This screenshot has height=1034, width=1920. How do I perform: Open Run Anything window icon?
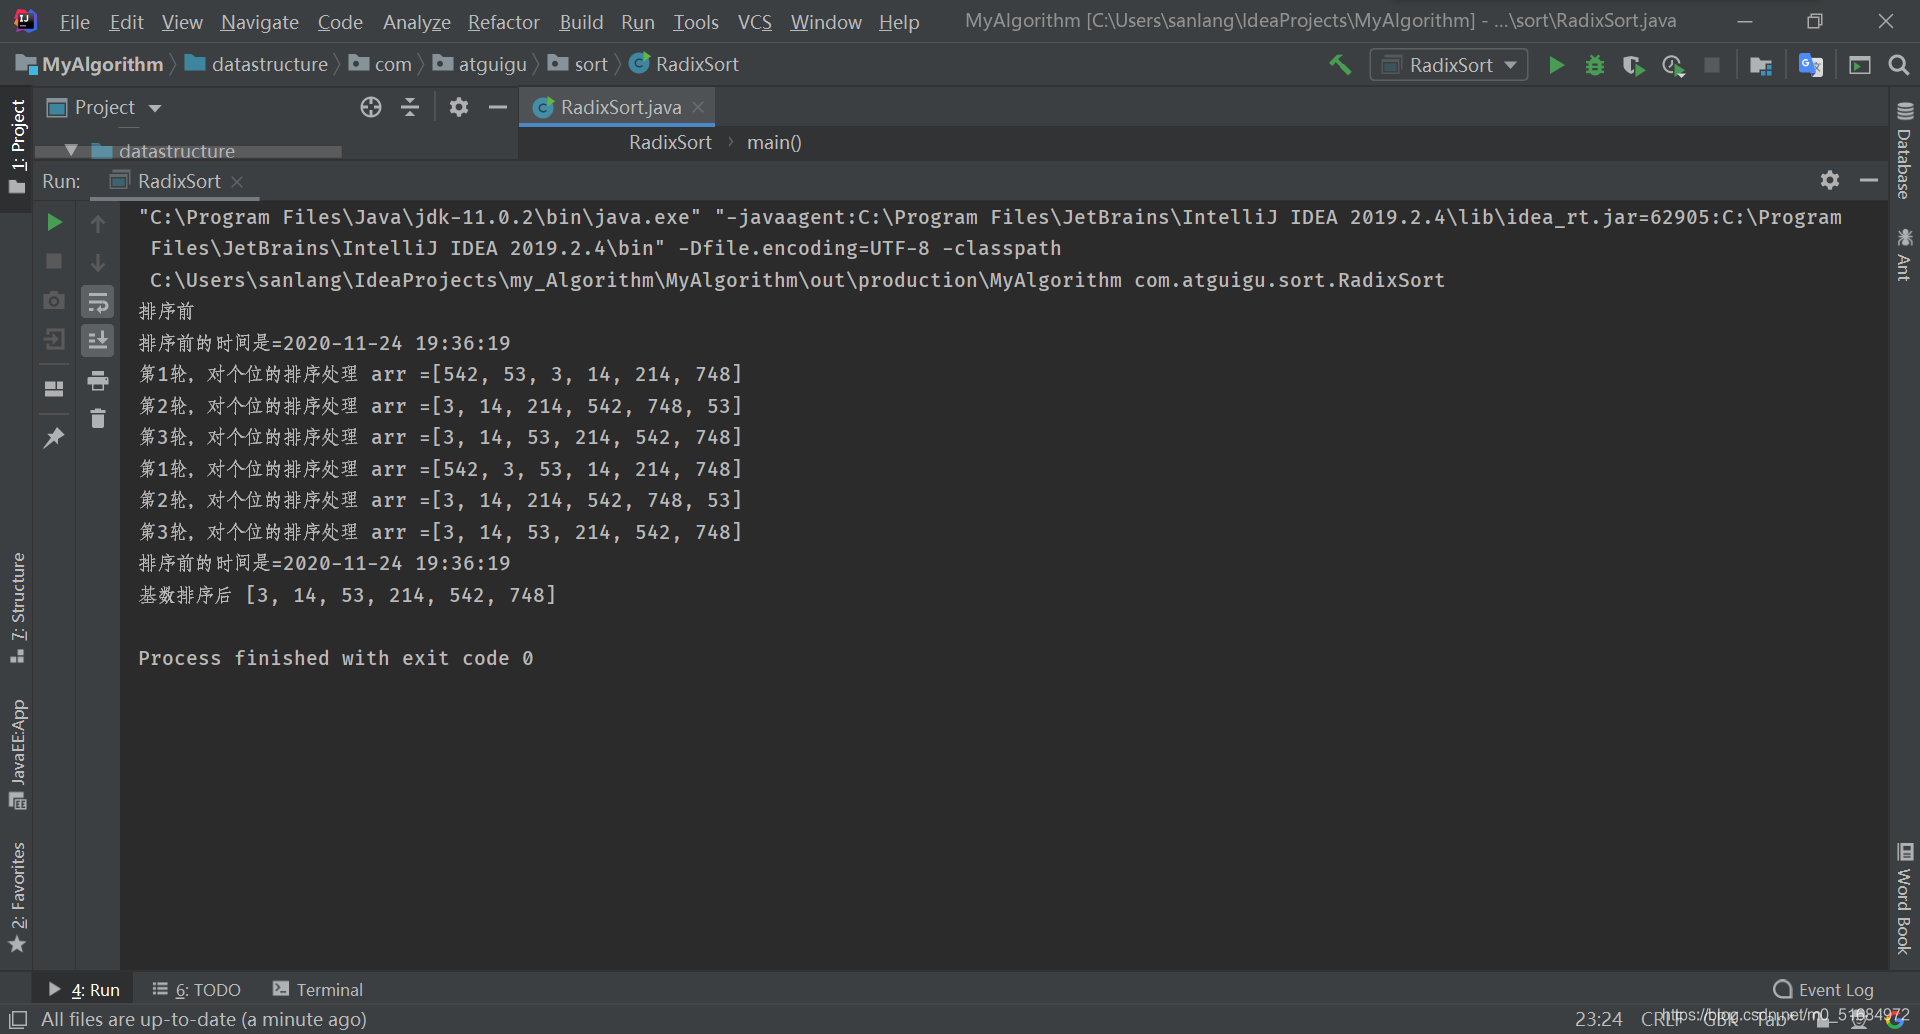coord(1860,65)
